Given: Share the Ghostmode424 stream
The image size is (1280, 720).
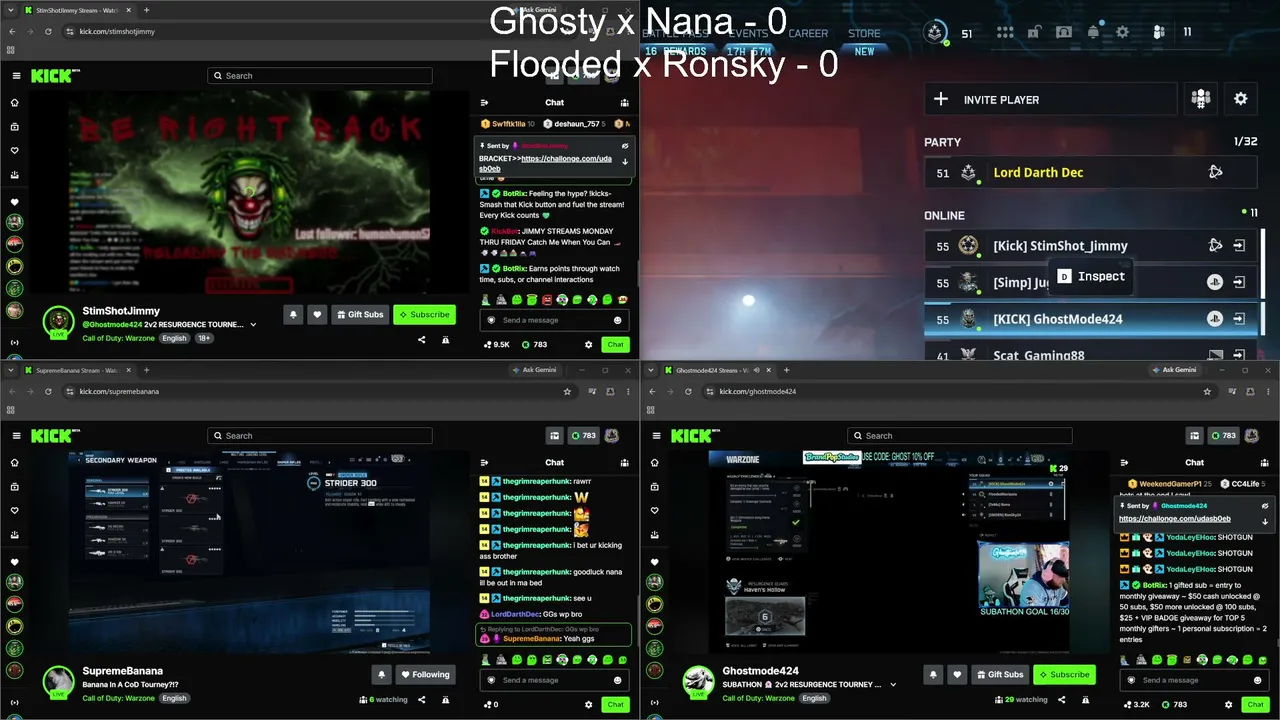Looking at the screenshot, I should click(x=1061, y=700).
